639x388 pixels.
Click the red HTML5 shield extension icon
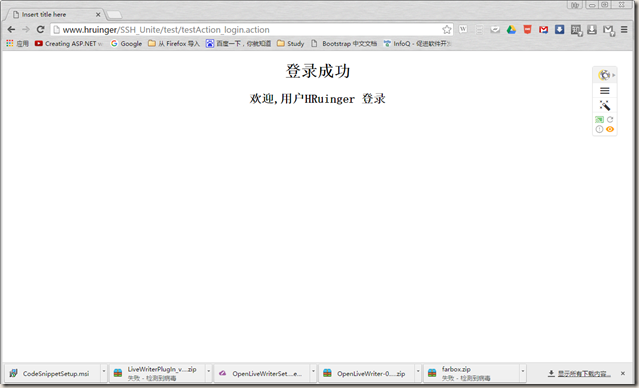coord(527,29)
